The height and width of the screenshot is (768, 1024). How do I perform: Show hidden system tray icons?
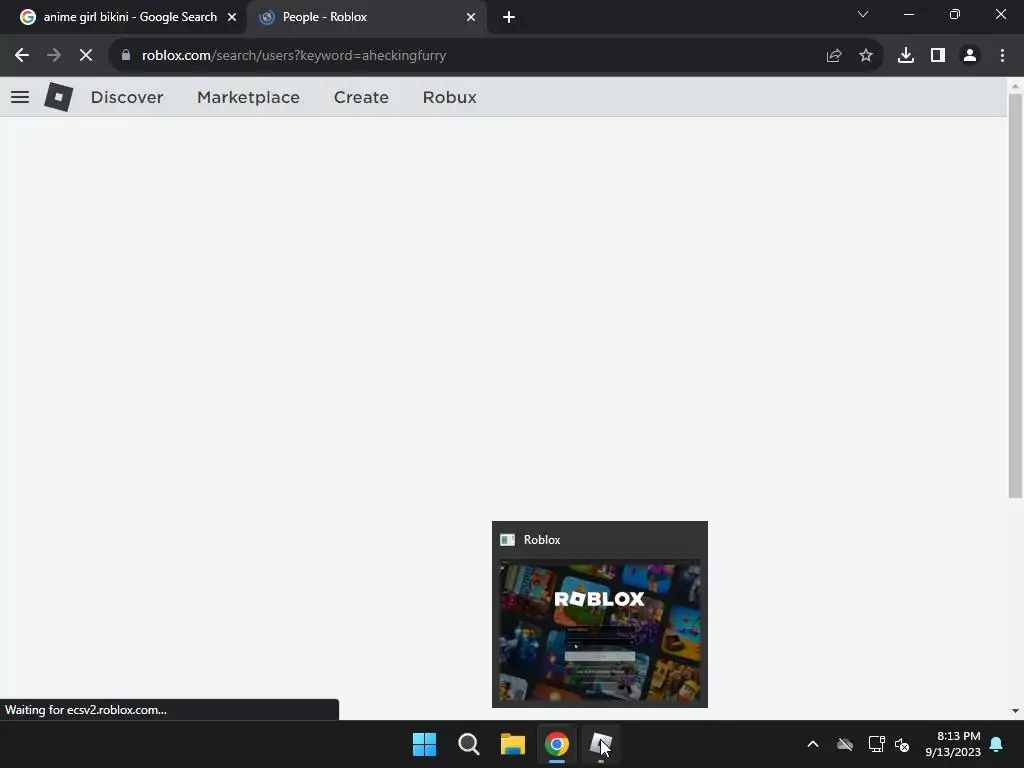tap(813, 744)
